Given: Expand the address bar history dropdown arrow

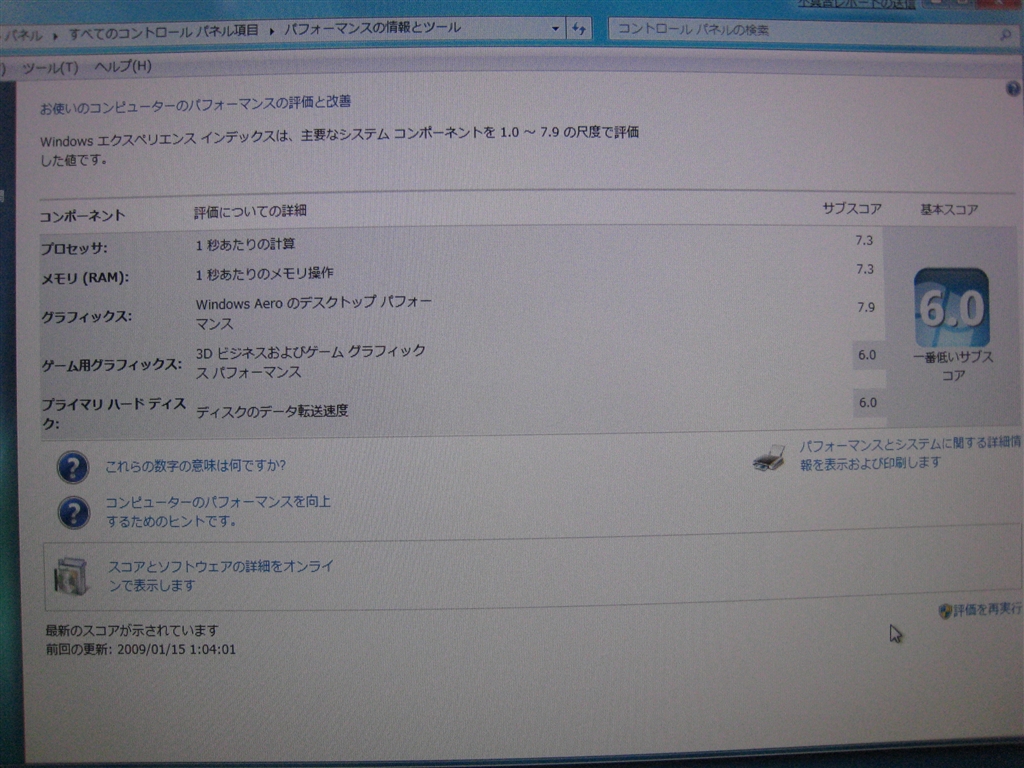Looking at the screenshot, I should [555, 29].
